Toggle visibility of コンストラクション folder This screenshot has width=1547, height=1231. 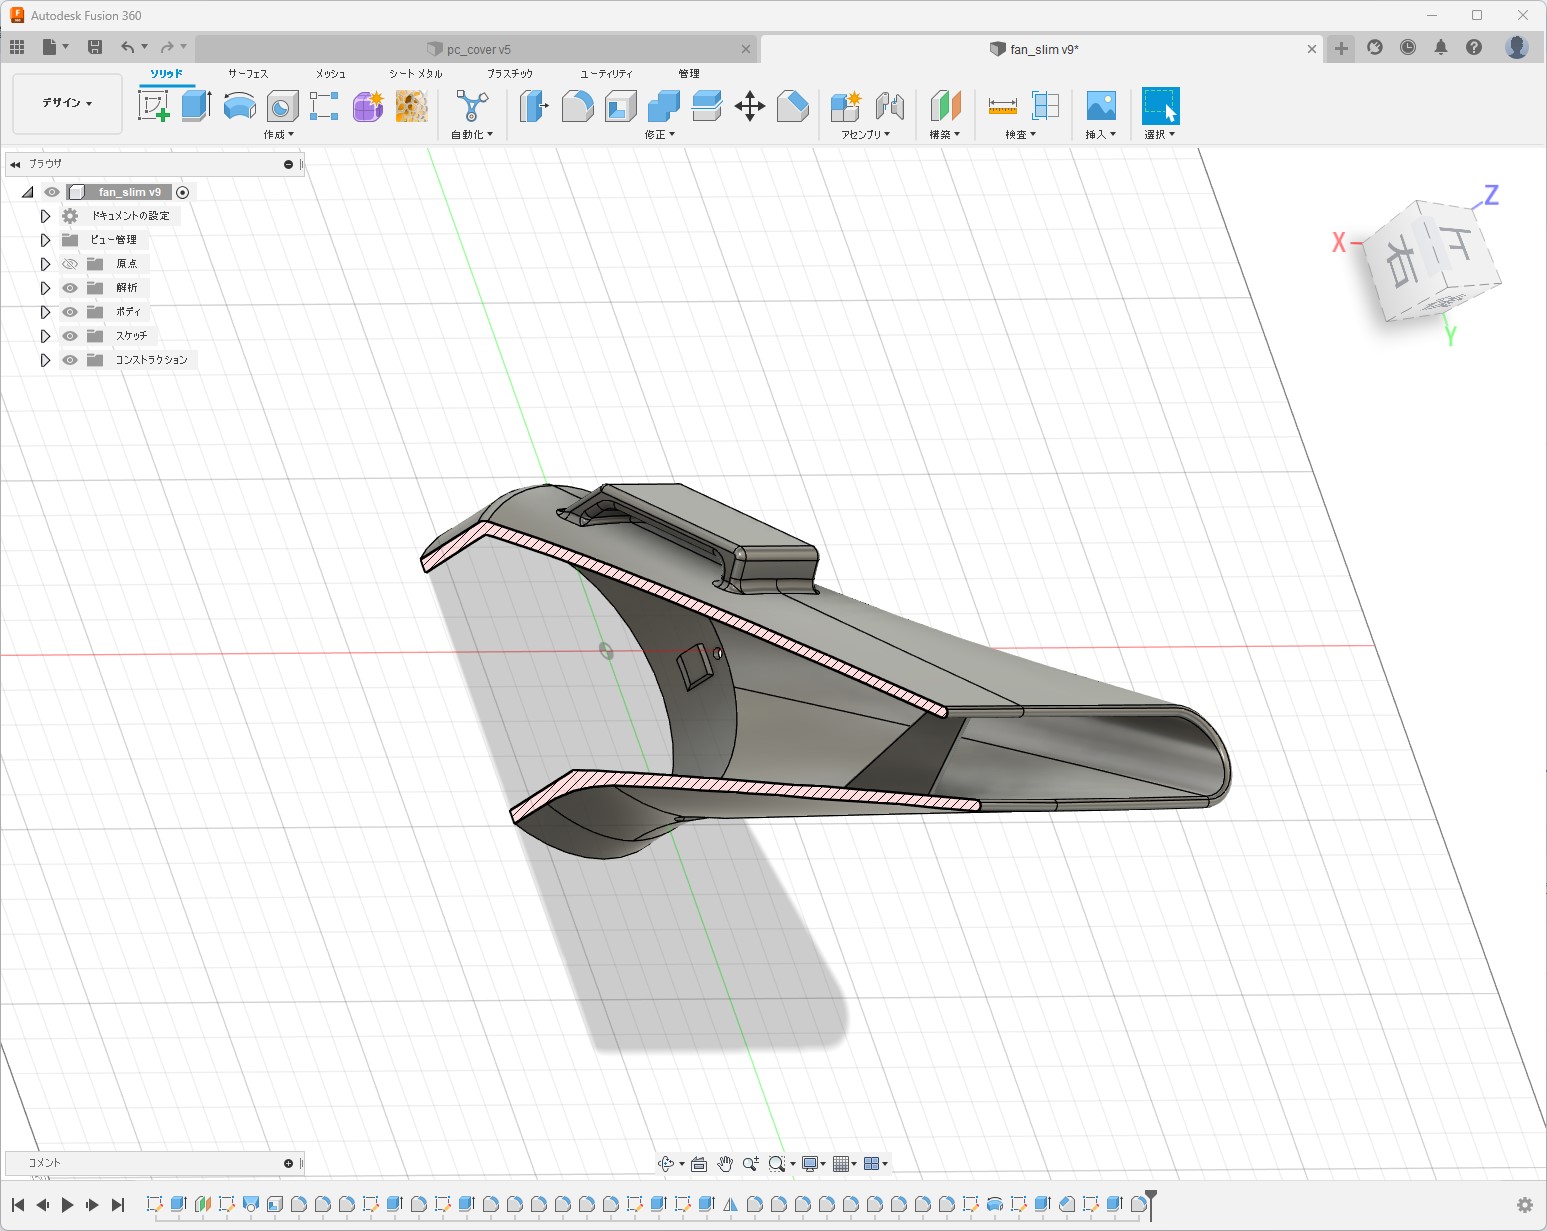70,360
